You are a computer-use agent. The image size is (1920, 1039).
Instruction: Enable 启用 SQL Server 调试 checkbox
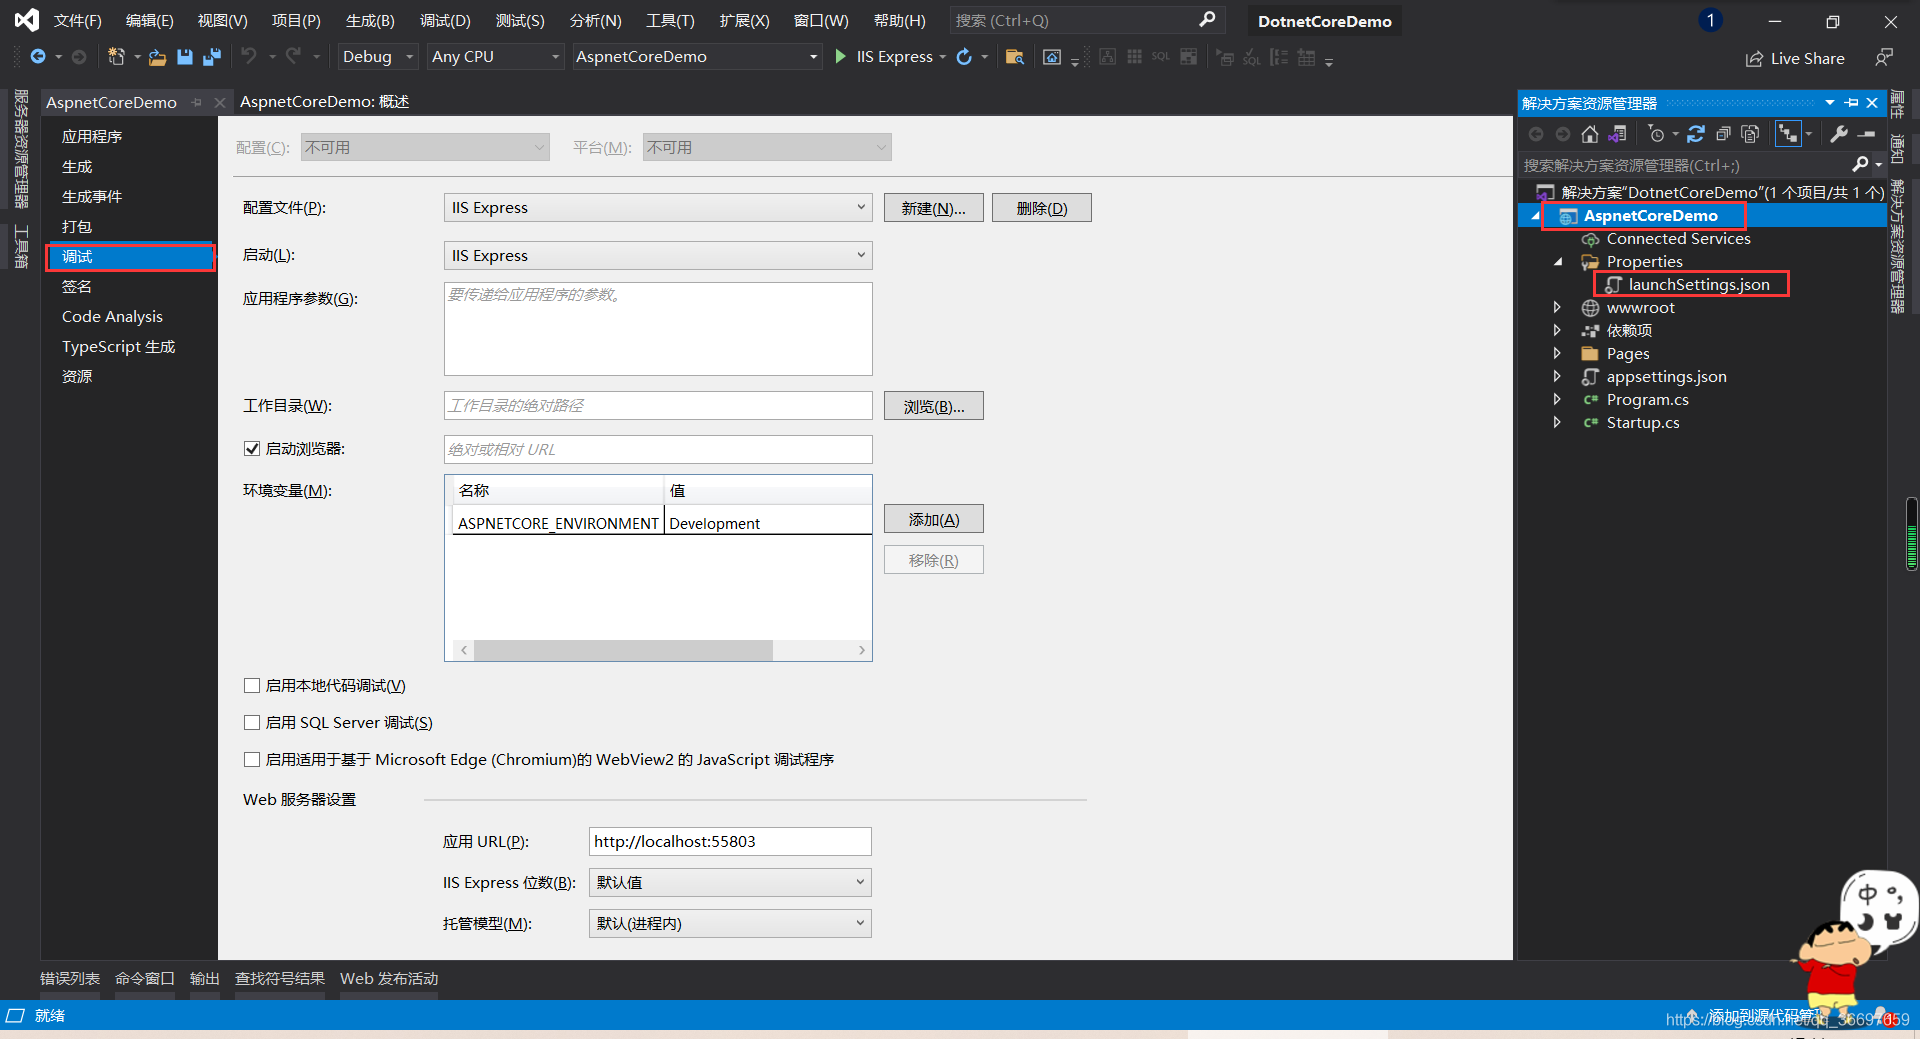[252, 723]
